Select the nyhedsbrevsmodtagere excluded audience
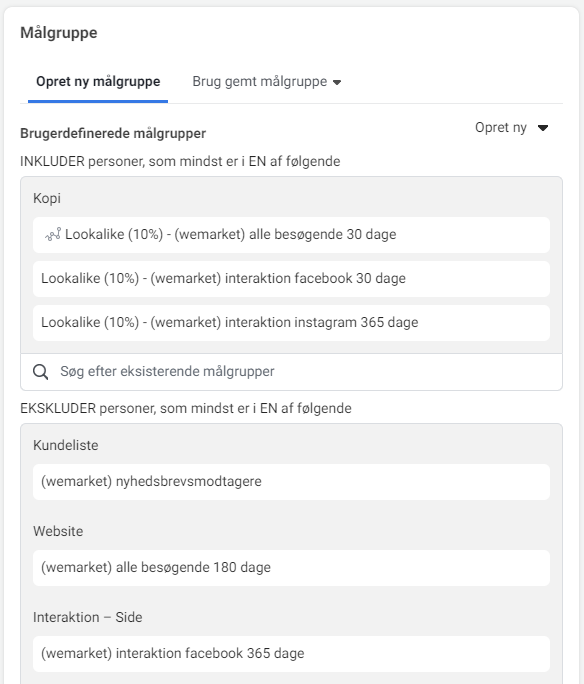This screenshot has width=584, height=684. 291,482
